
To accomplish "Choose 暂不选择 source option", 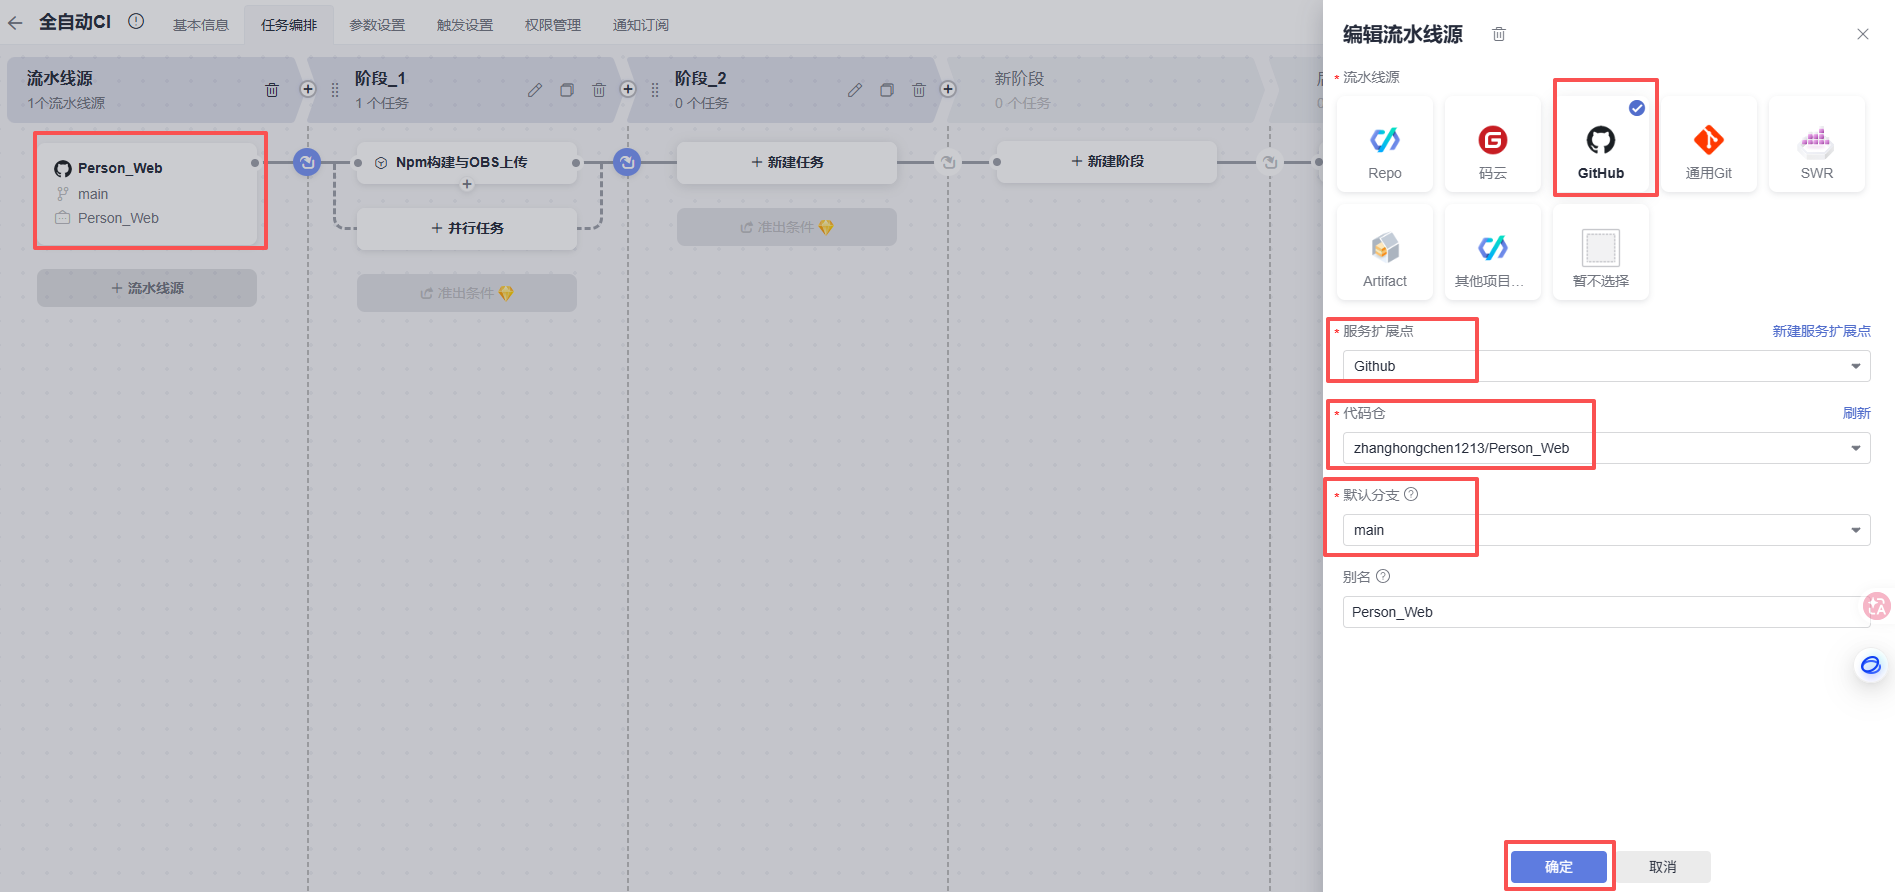I will click(1601, 253).
